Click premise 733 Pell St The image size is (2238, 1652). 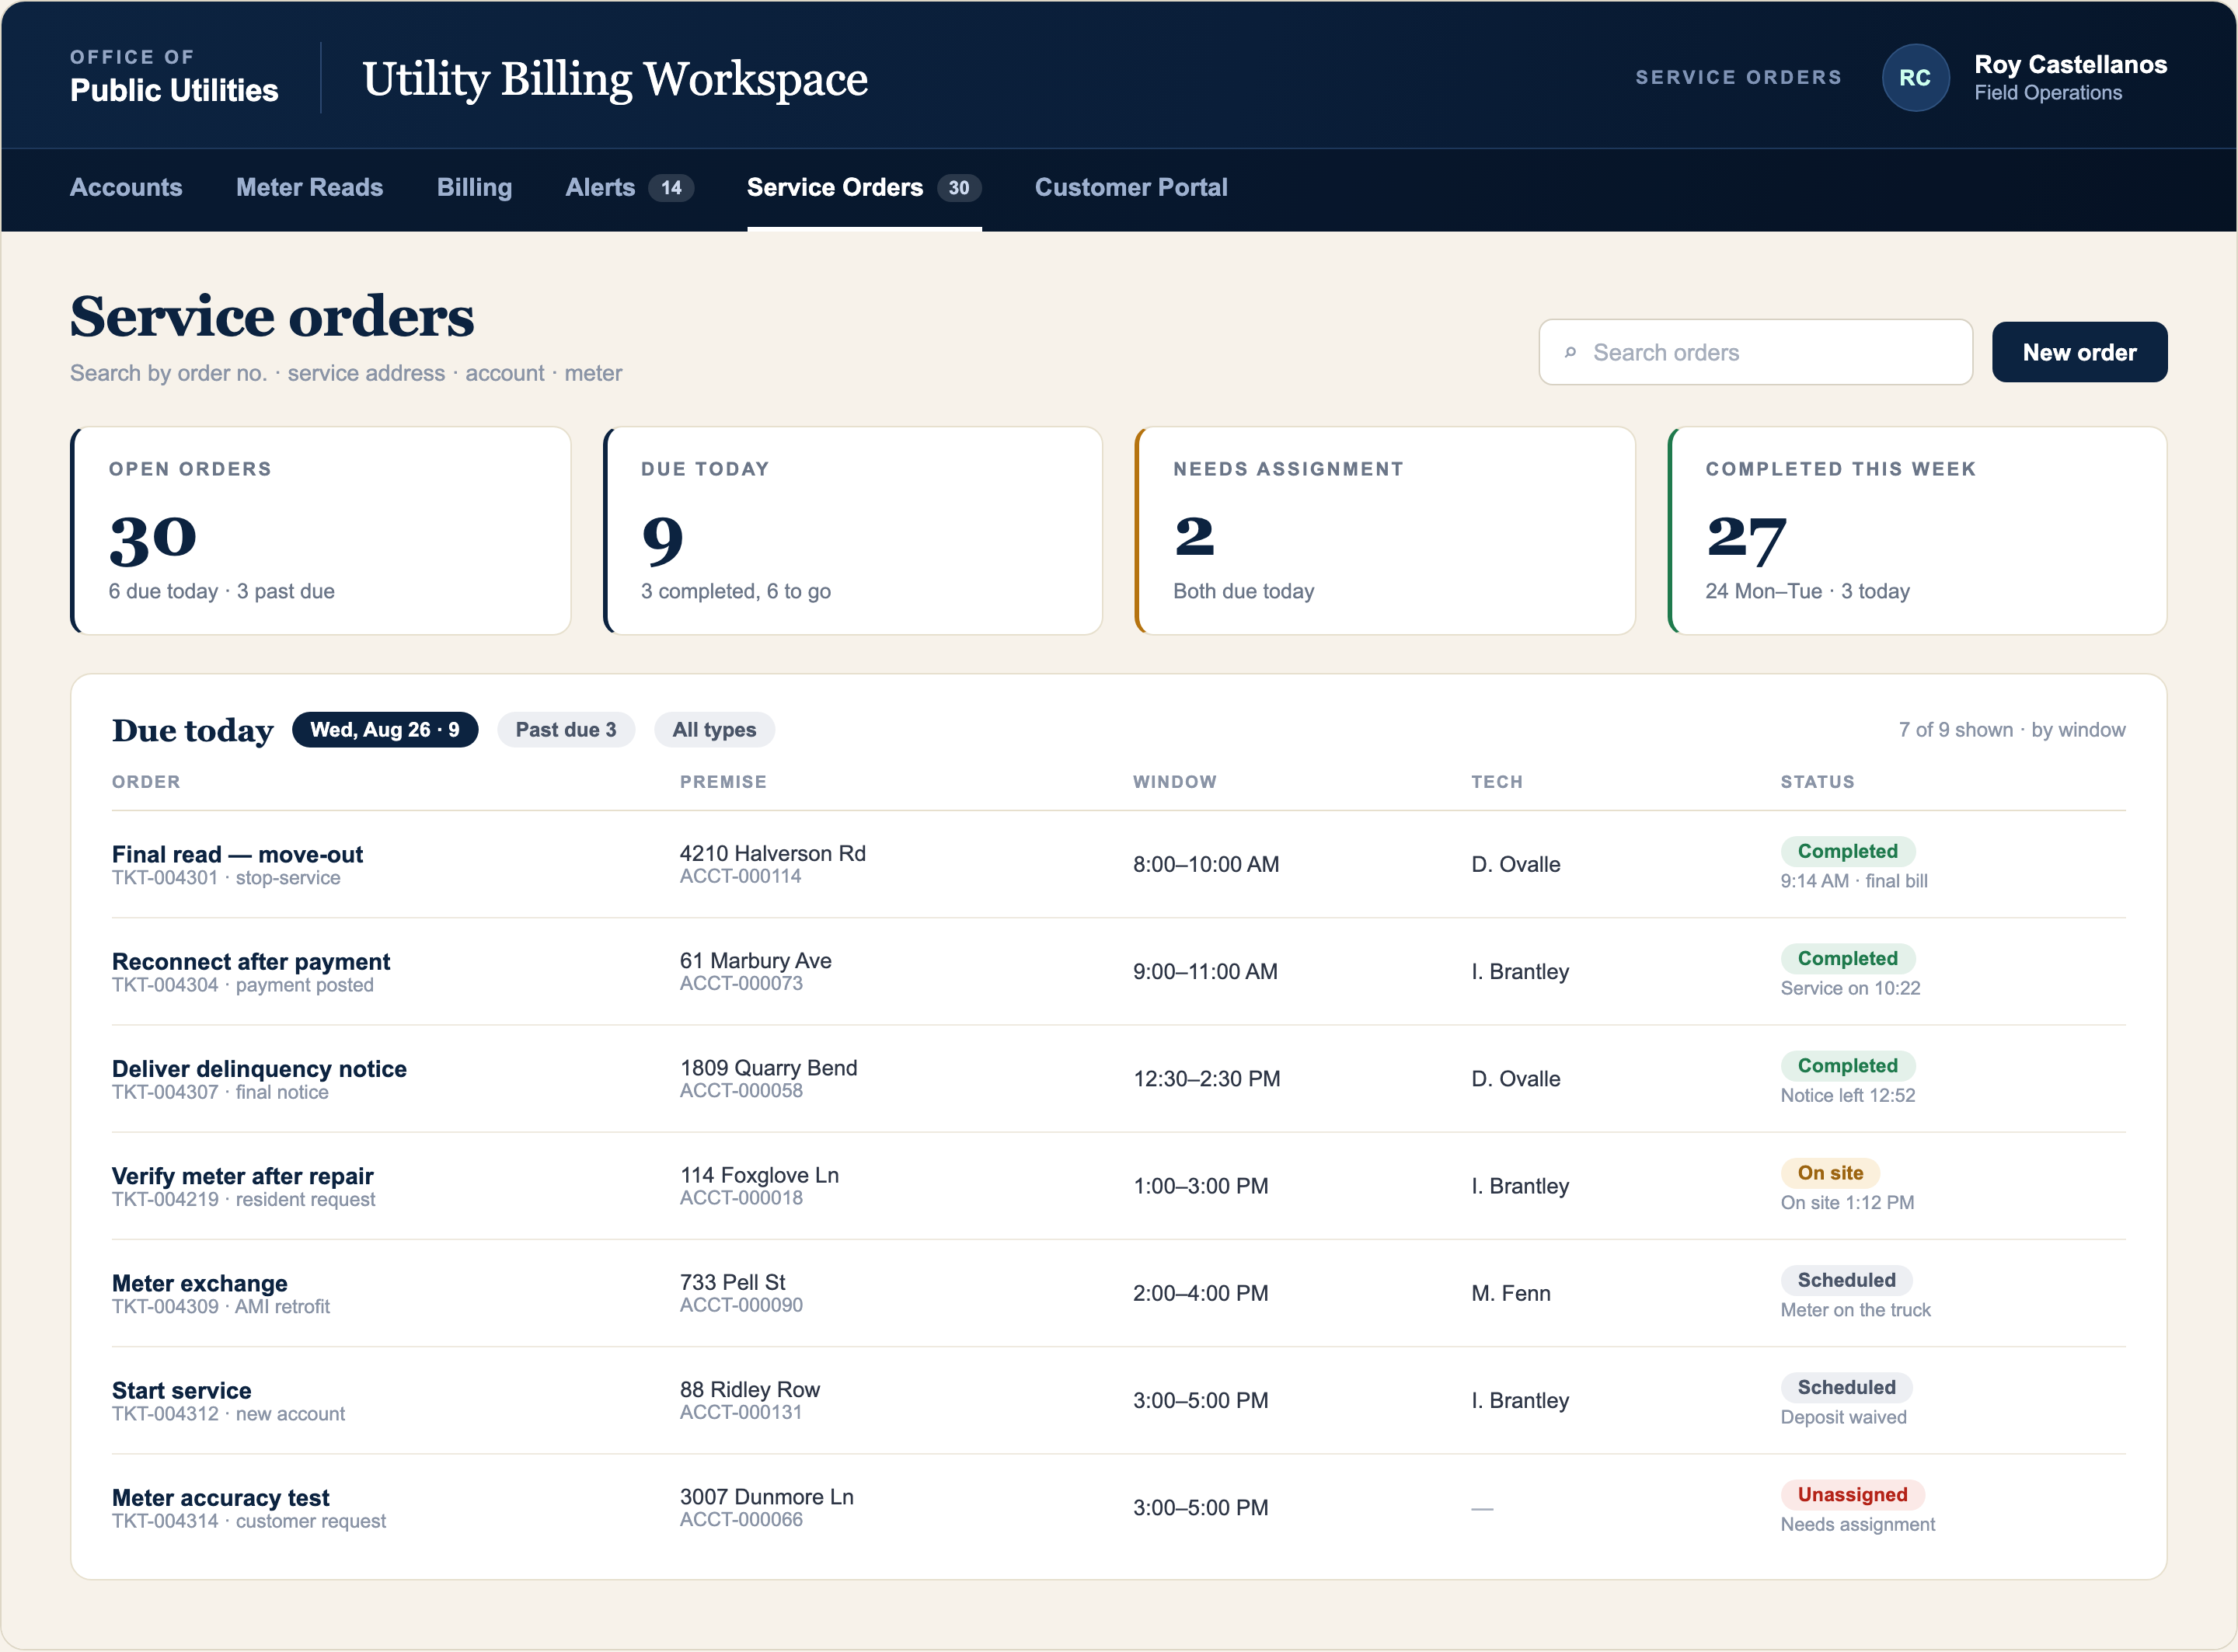pos(733,1282)
